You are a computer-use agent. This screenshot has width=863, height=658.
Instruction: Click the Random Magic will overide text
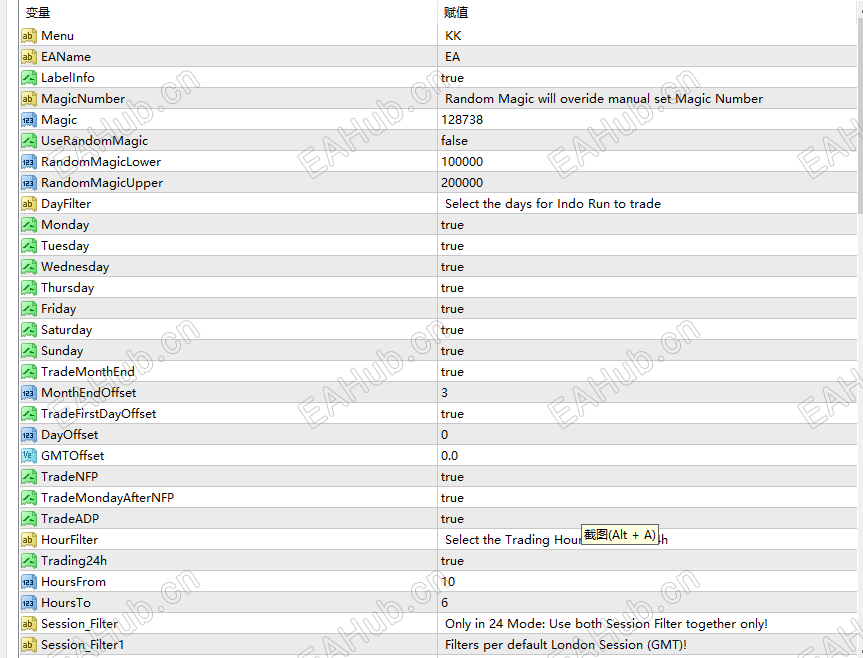pos(604,99)
